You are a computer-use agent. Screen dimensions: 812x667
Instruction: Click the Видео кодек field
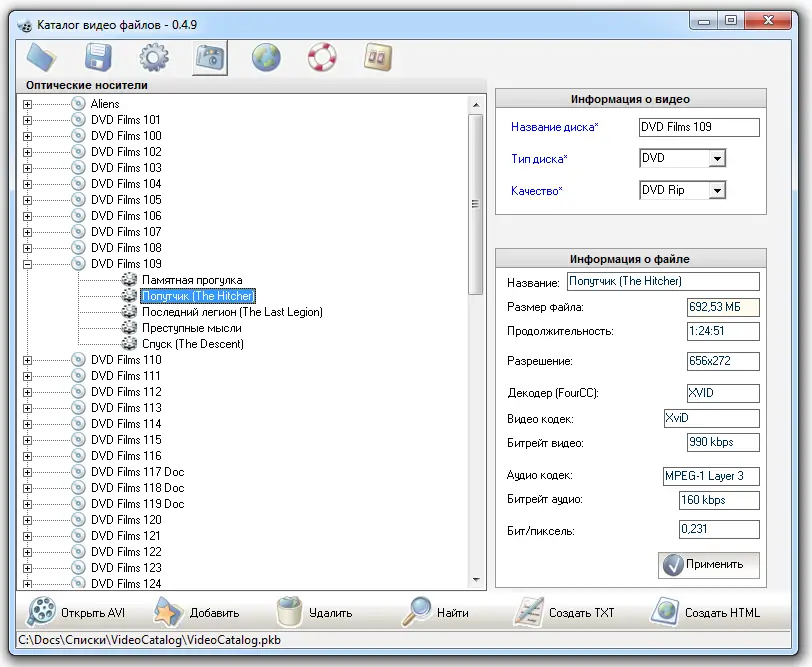pyautogui.click(x=712, y=418)
